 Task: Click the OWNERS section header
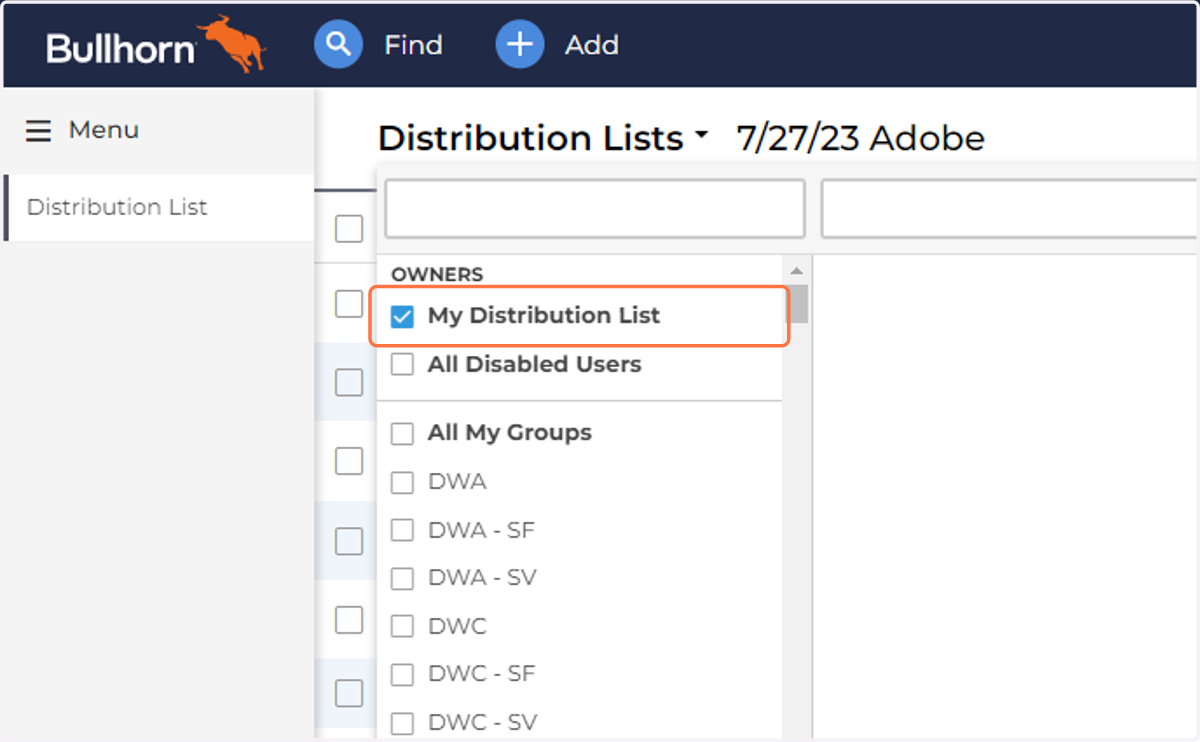(x=437, y=274)
